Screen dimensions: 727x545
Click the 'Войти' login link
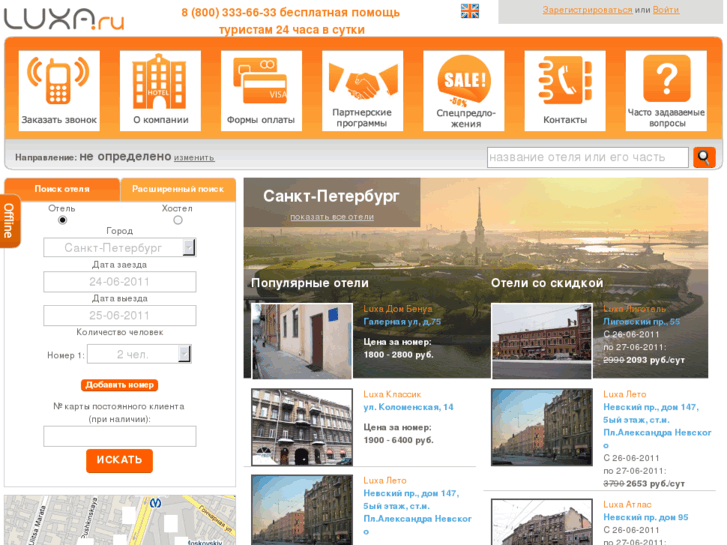click(x=666, y=10)
